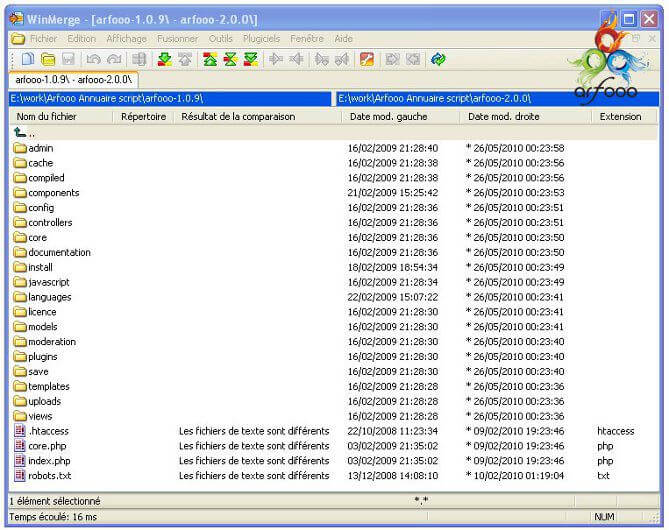Select the documentation folder row
This screenshot has width=669, height=530.
(333, 253)
